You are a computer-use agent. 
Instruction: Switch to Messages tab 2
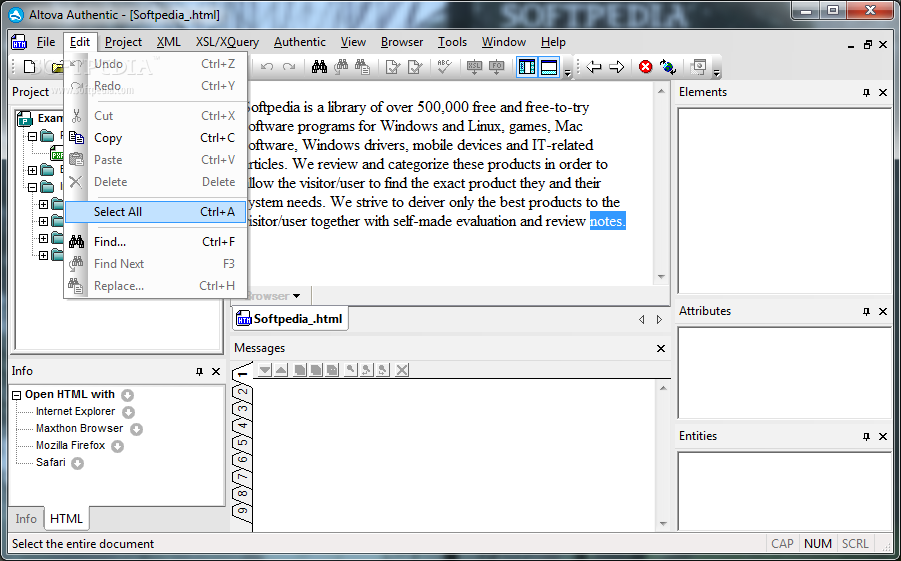point(243,392)
